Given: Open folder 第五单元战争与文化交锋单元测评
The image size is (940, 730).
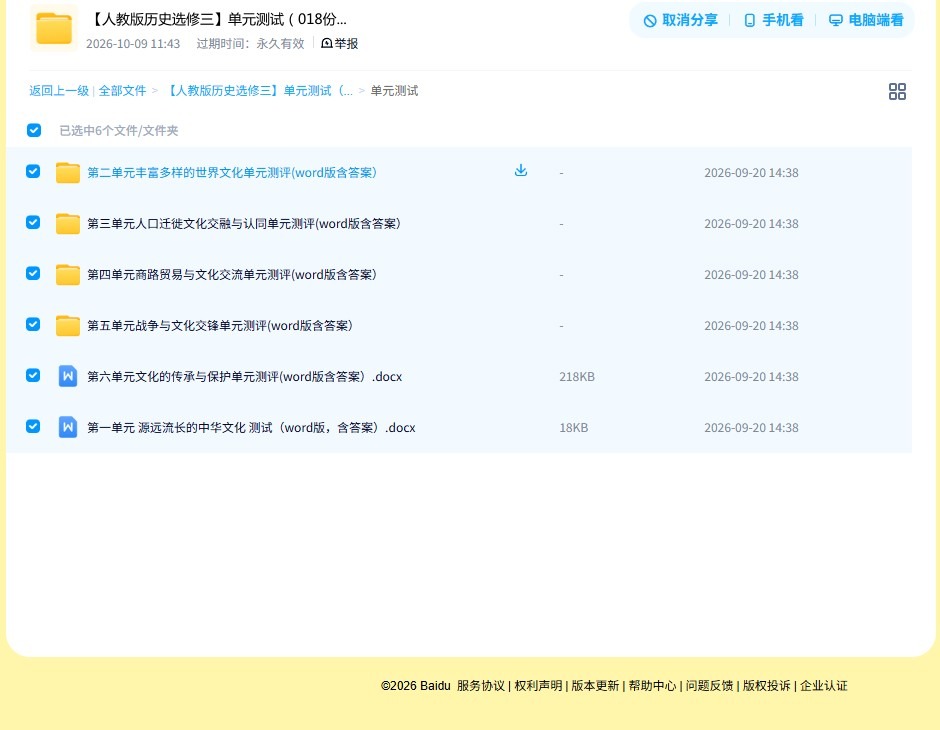Looking at the screenshot, I should (219, 325).
